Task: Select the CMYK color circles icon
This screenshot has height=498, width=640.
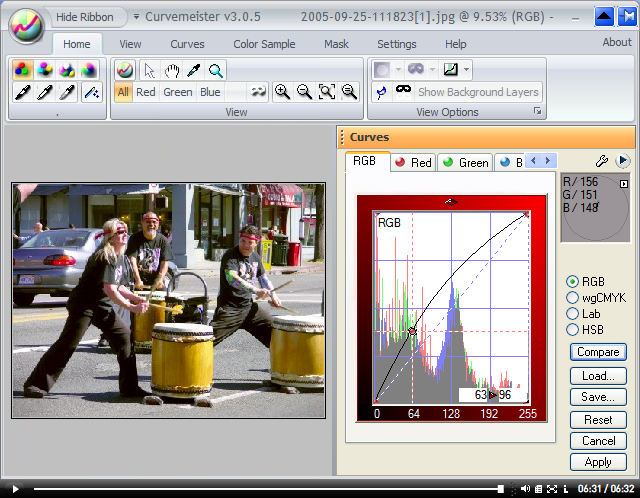Action: click(44, 70)
